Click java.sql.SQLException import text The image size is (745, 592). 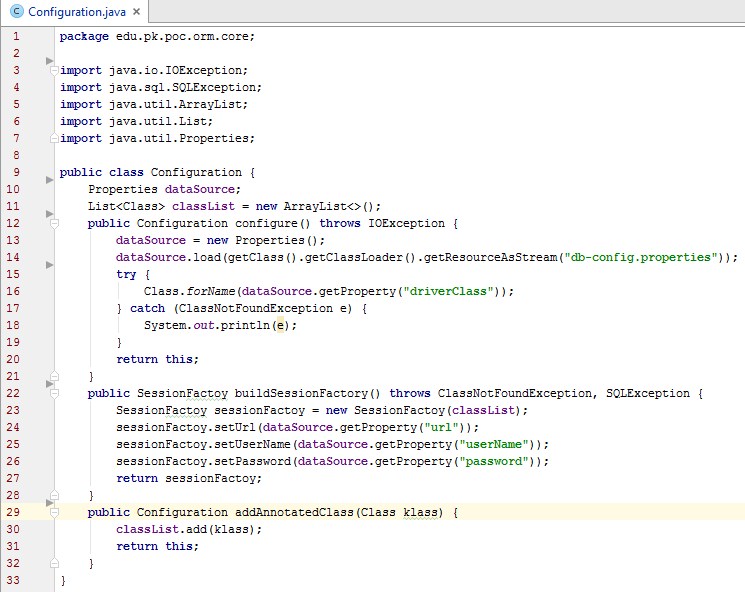182,87
